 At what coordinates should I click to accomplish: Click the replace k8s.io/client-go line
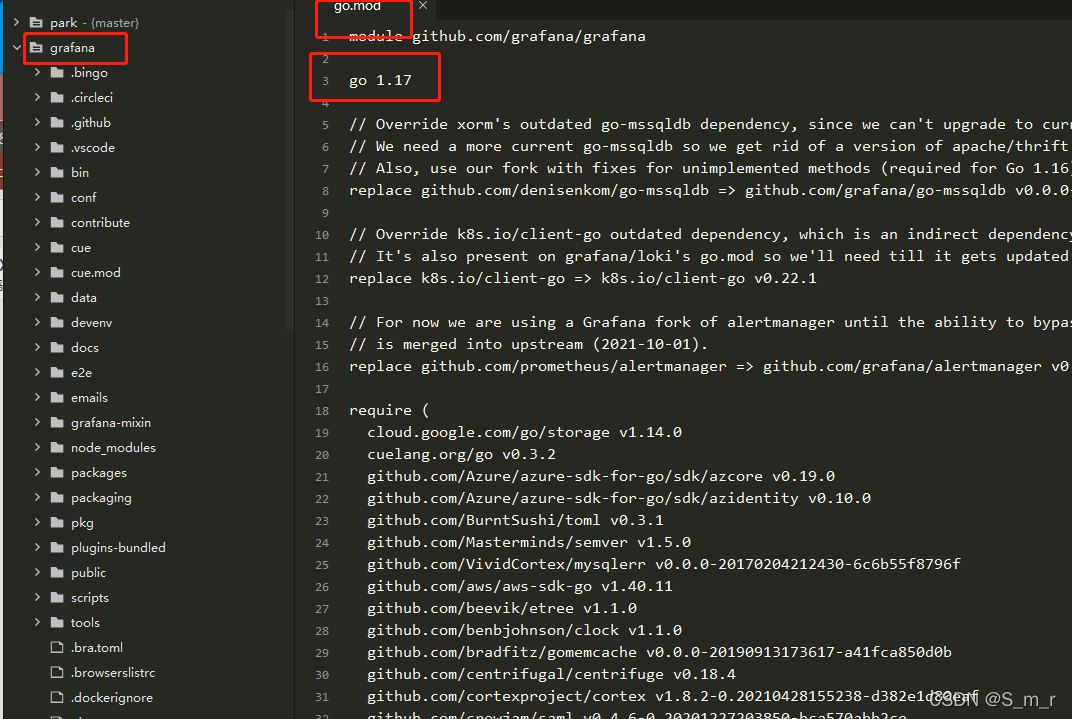(x=582, y=278)
